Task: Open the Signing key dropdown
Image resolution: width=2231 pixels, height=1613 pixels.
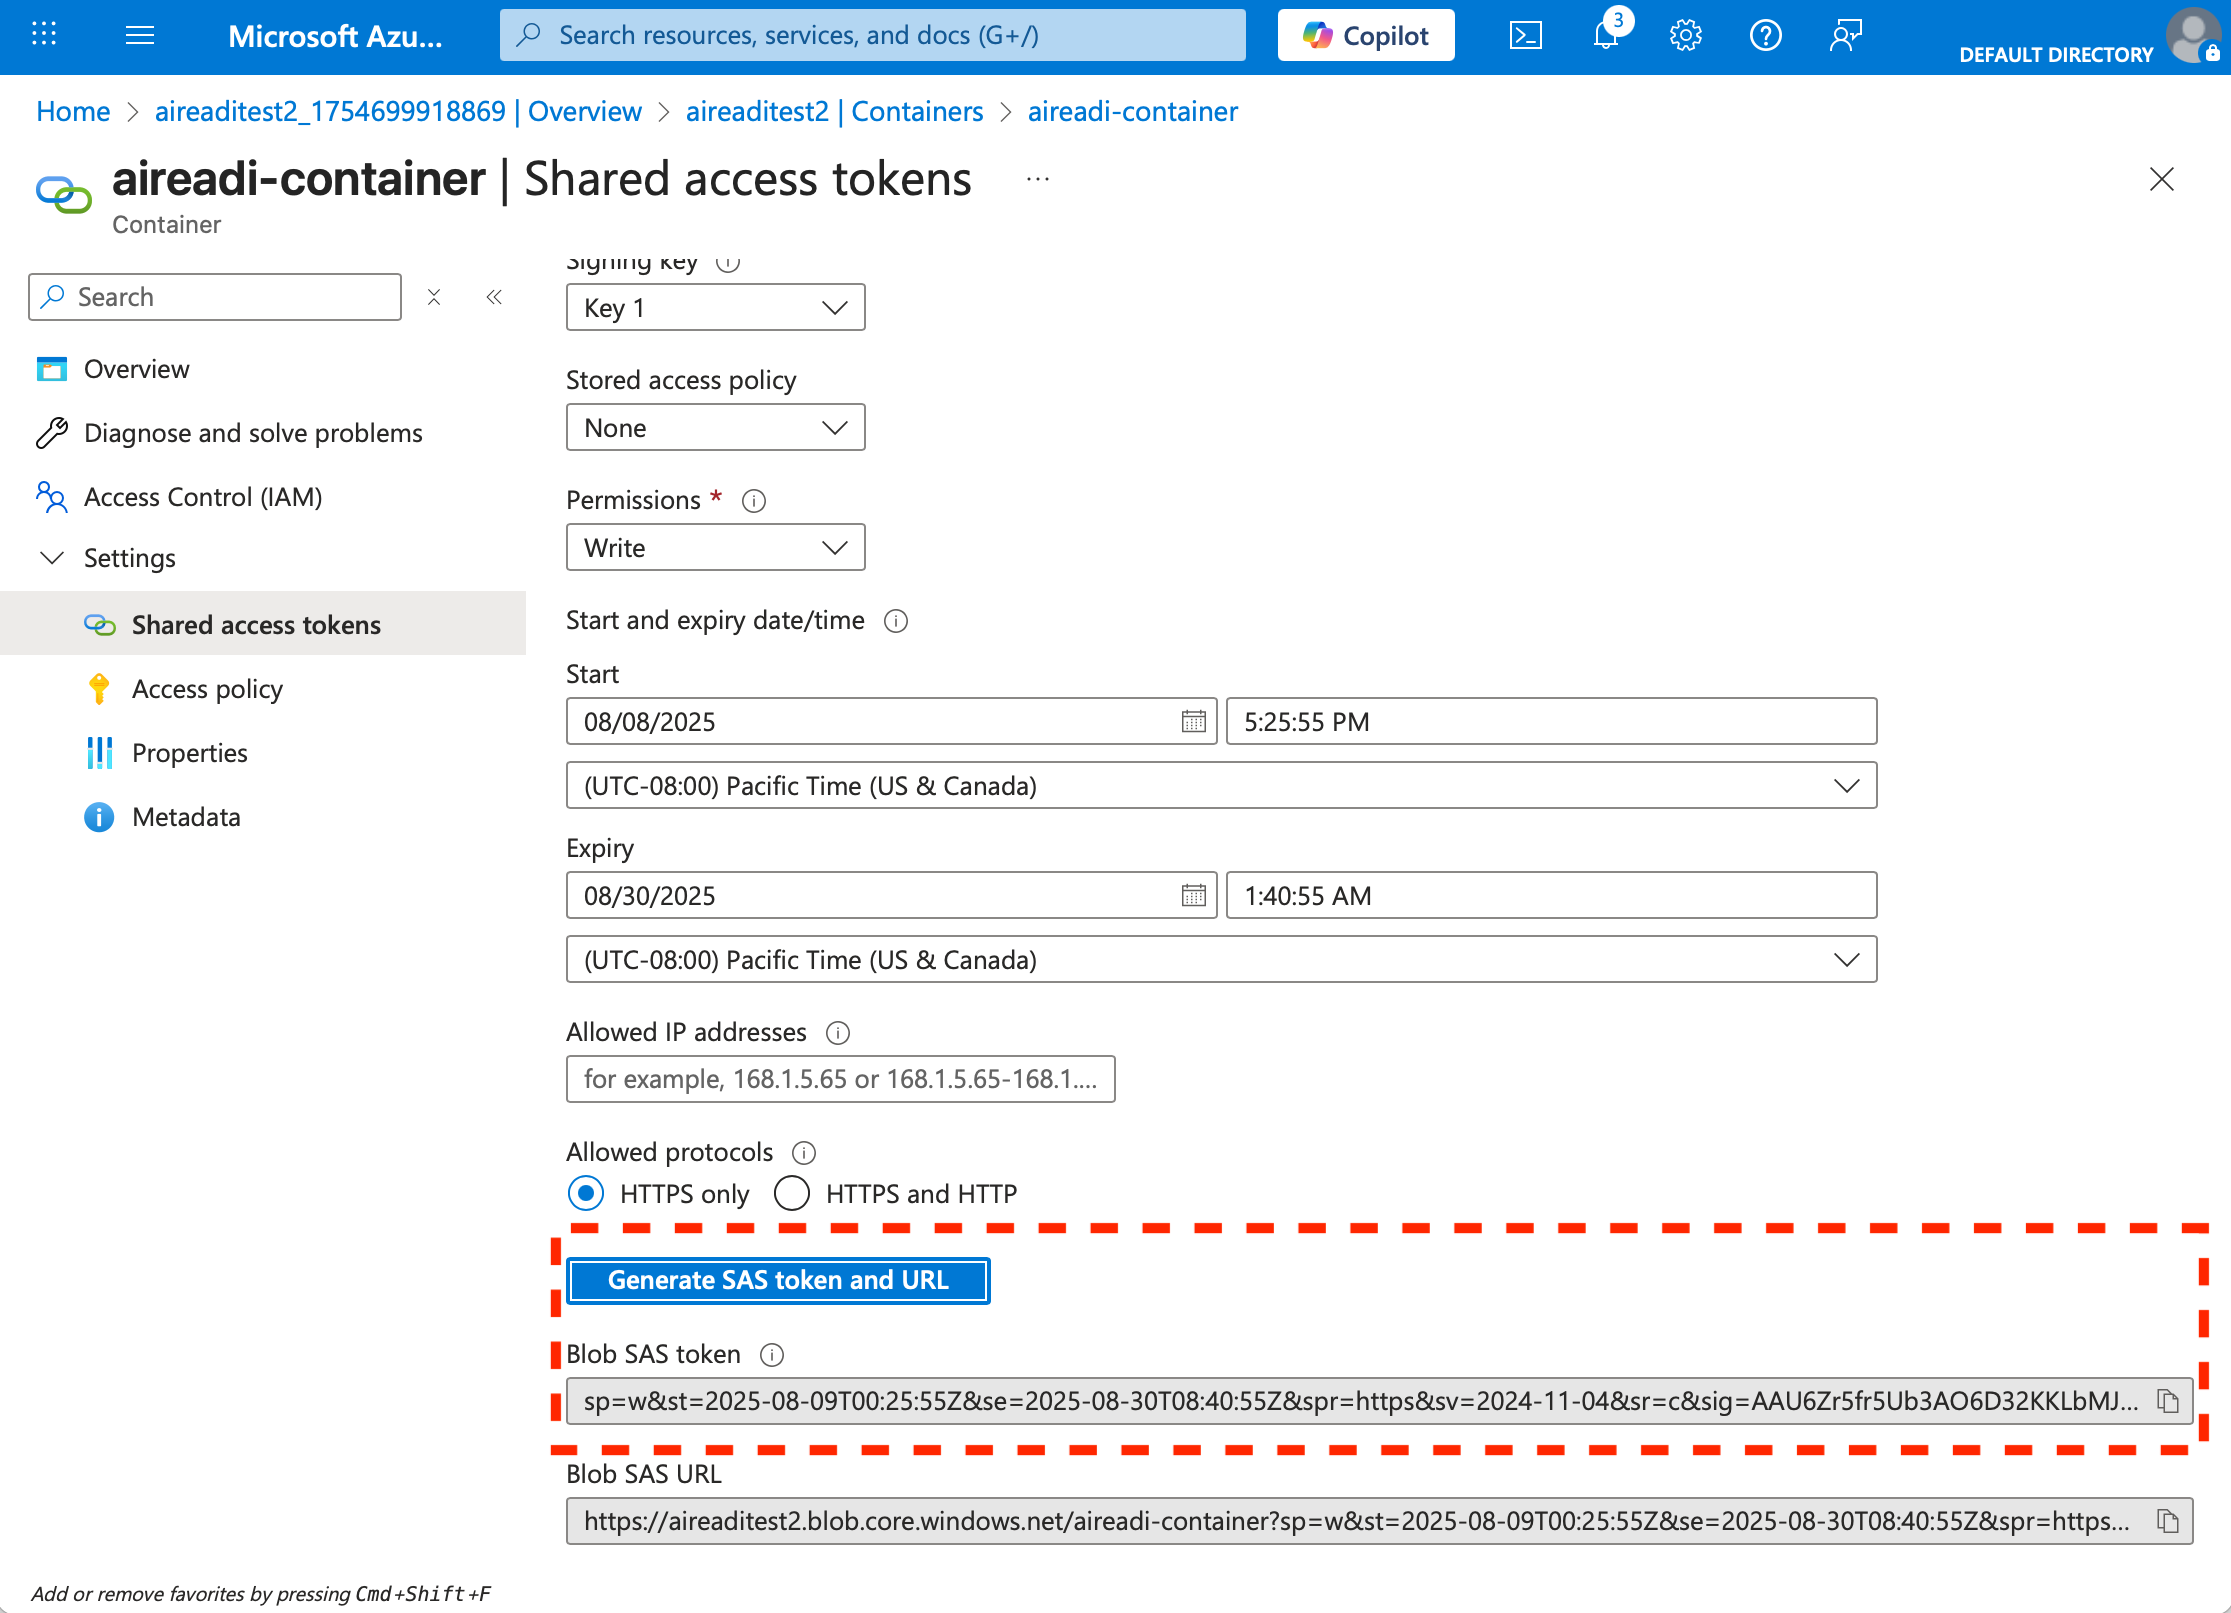Action: tap(715, 308)
